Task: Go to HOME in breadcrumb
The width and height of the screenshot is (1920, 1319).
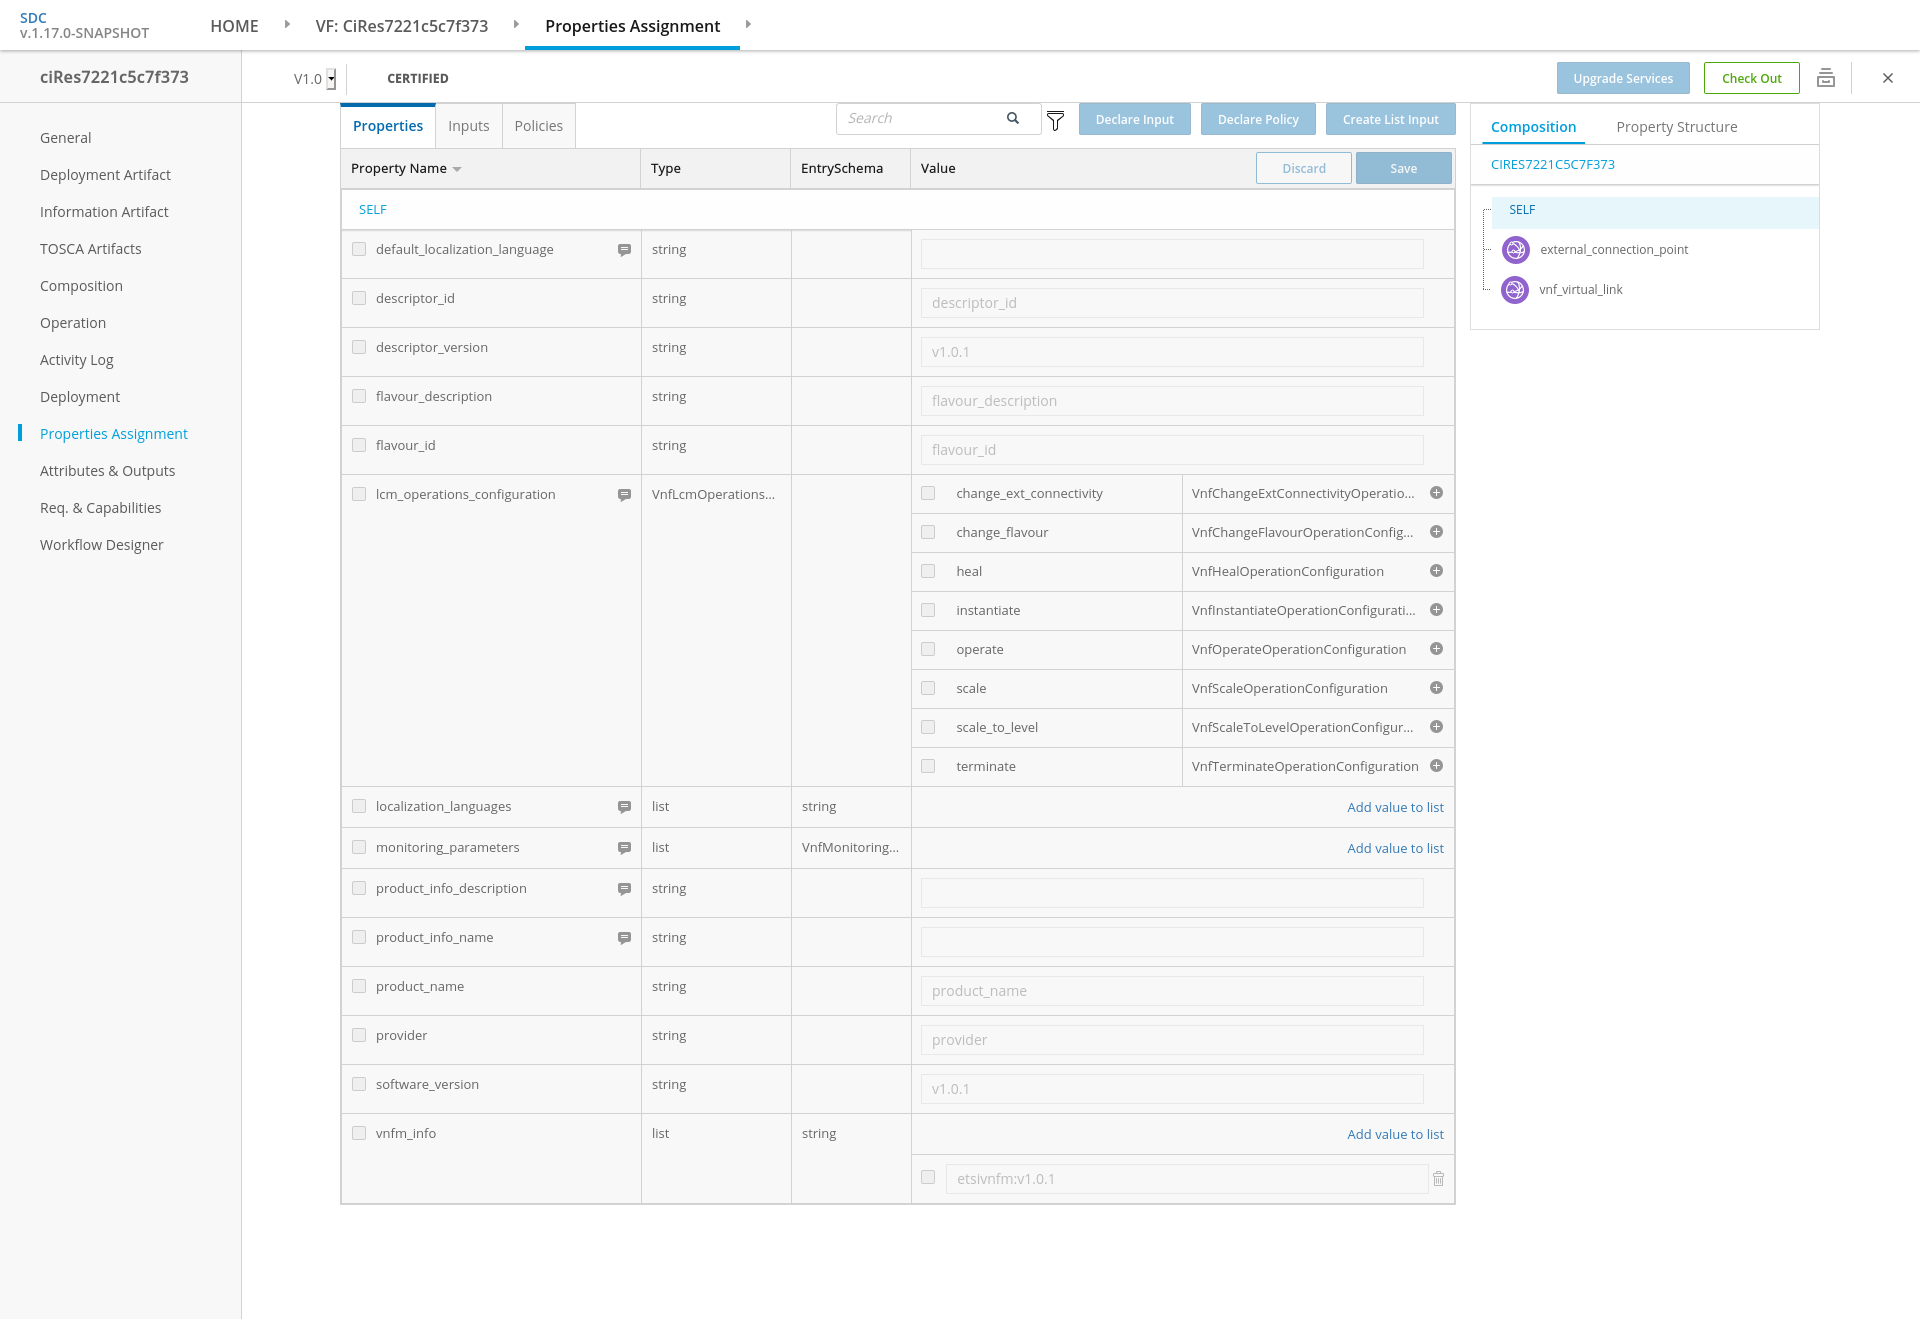Action: (x=234, y=26)
